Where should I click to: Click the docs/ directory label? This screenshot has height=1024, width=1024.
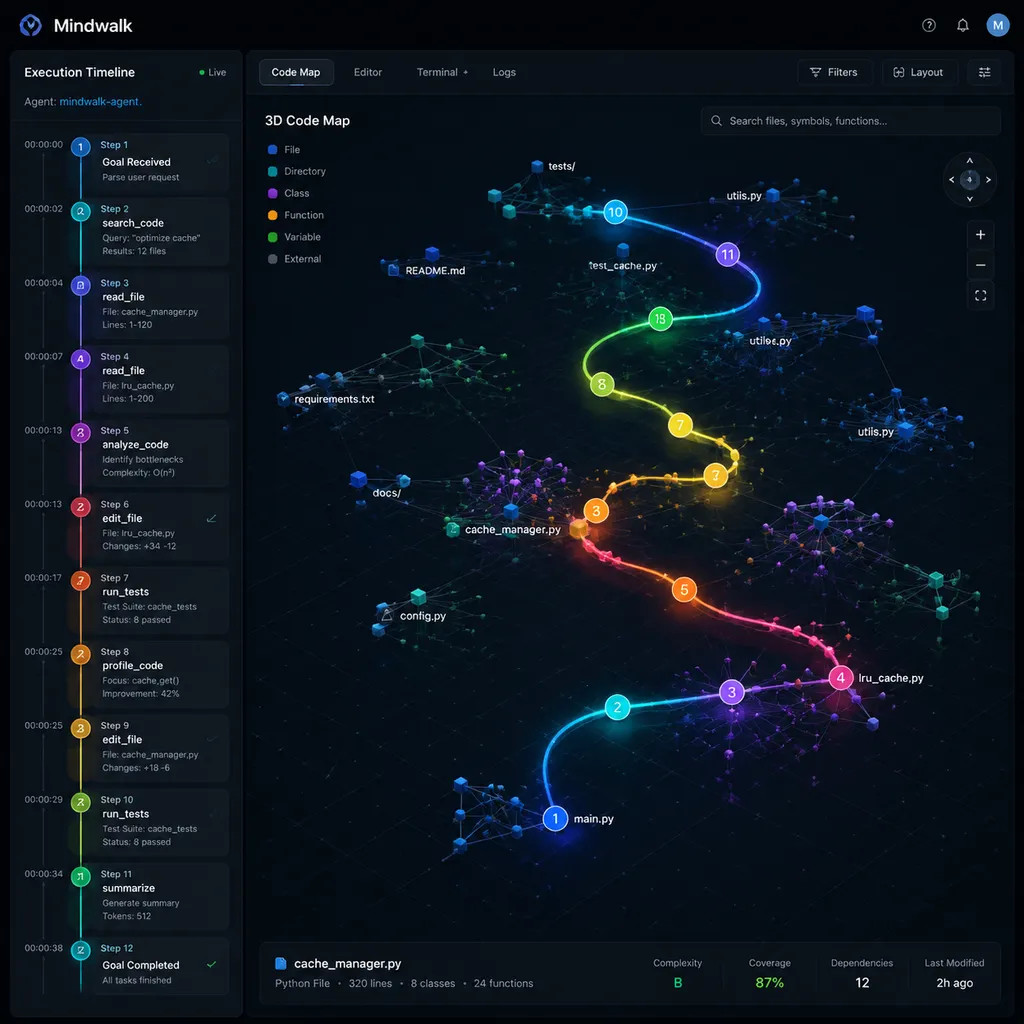point(386,493)
